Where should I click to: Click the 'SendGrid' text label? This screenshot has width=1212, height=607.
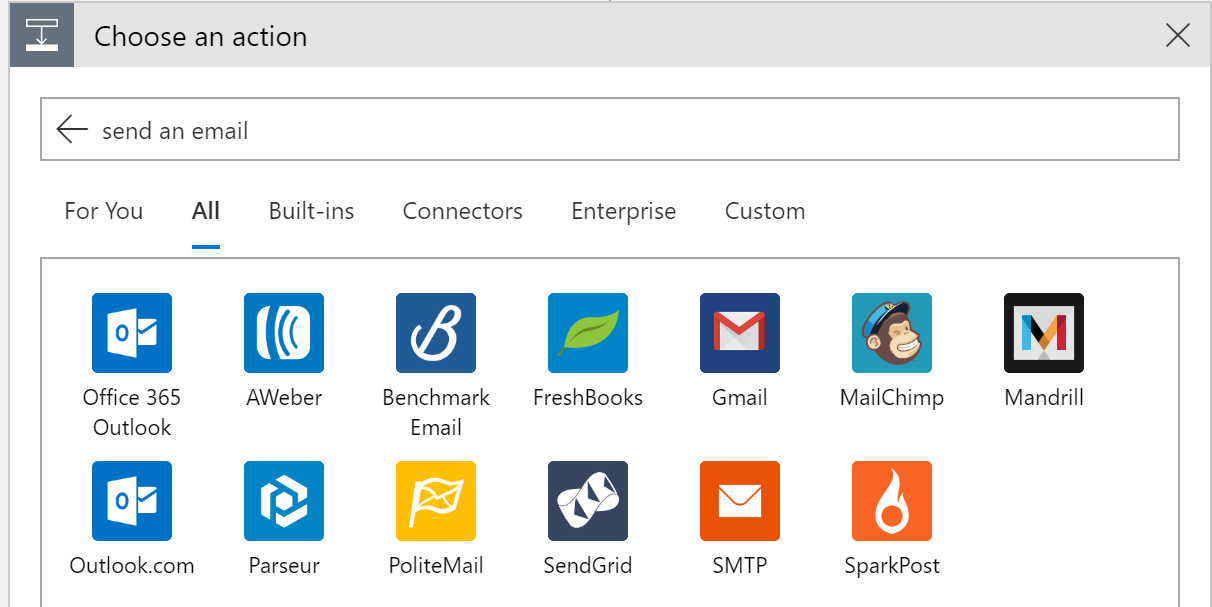[588, 566]
